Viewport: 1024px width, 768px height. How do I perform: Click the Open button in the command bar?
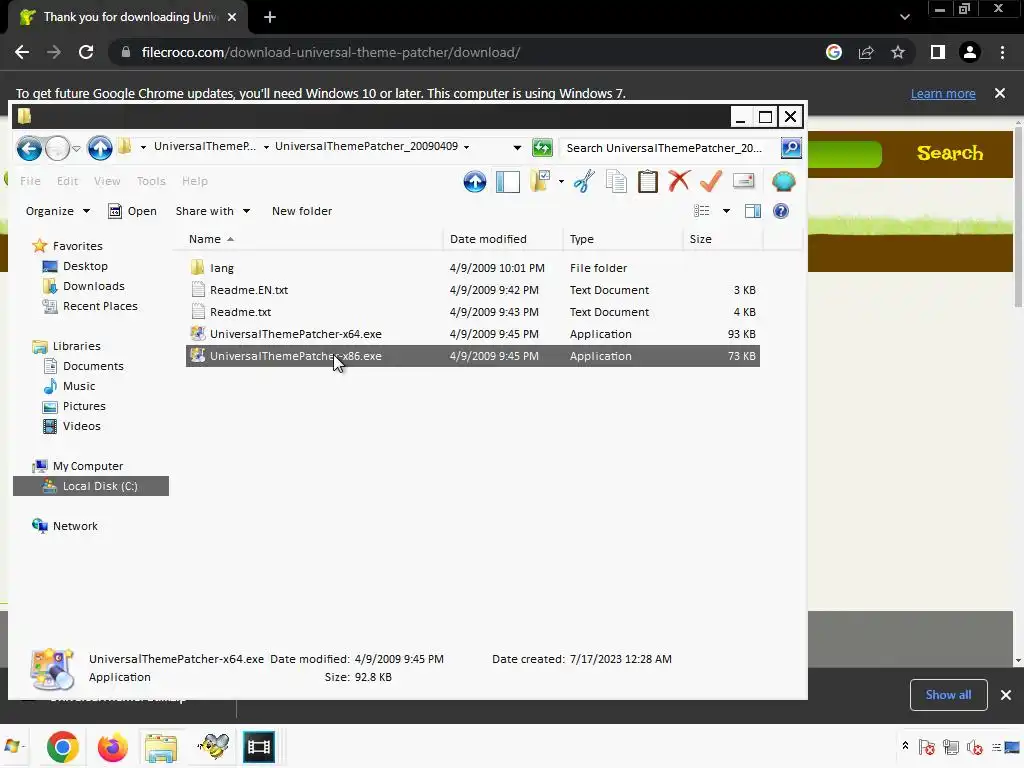tap(133, 211)
